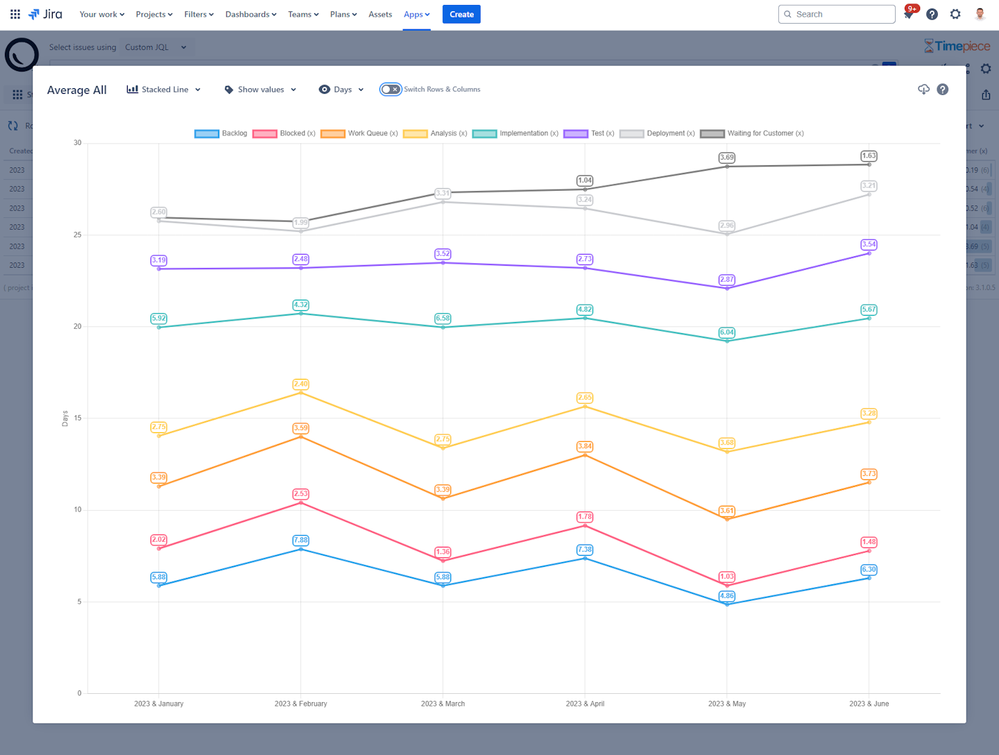The image size is (999, 755).
Task: Click Implementation 5.92 data label for January
Action: click(159, 318)
